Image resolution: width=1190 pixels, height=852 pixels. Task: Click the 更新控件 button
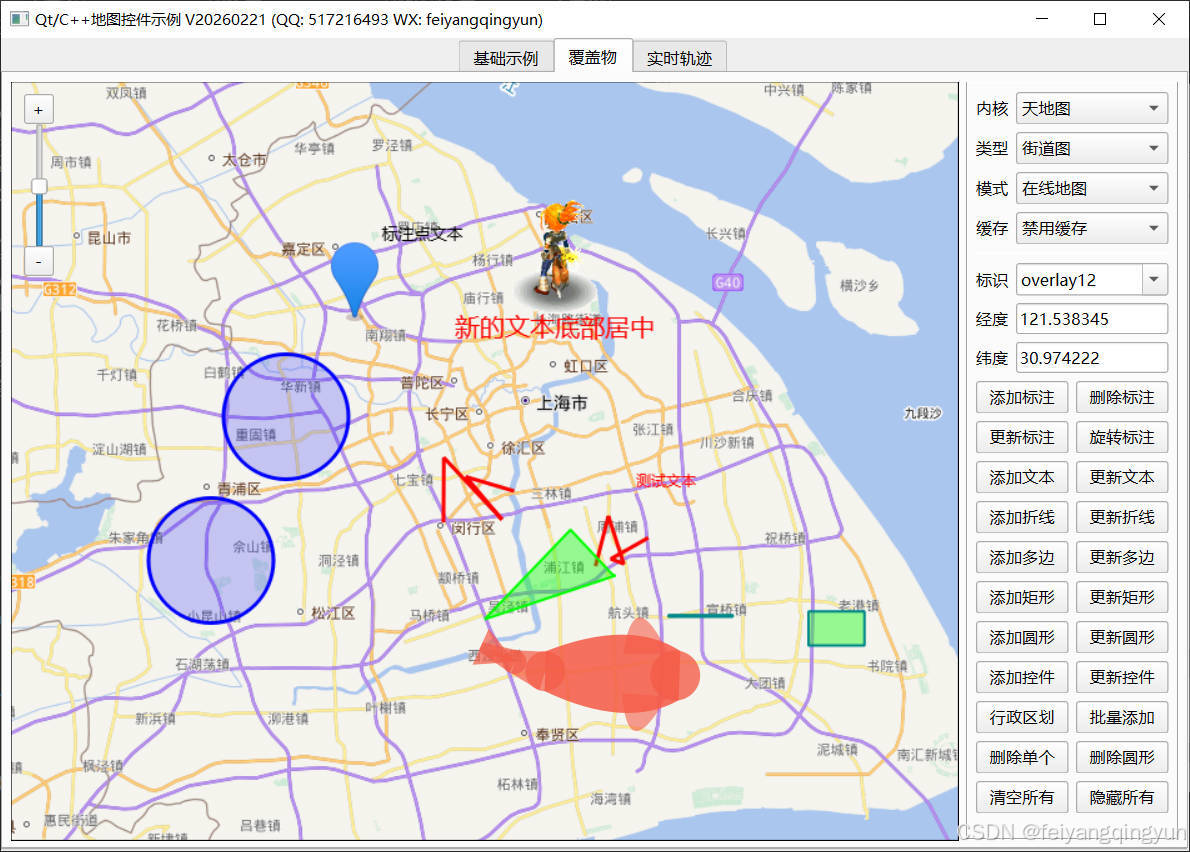1122,678
